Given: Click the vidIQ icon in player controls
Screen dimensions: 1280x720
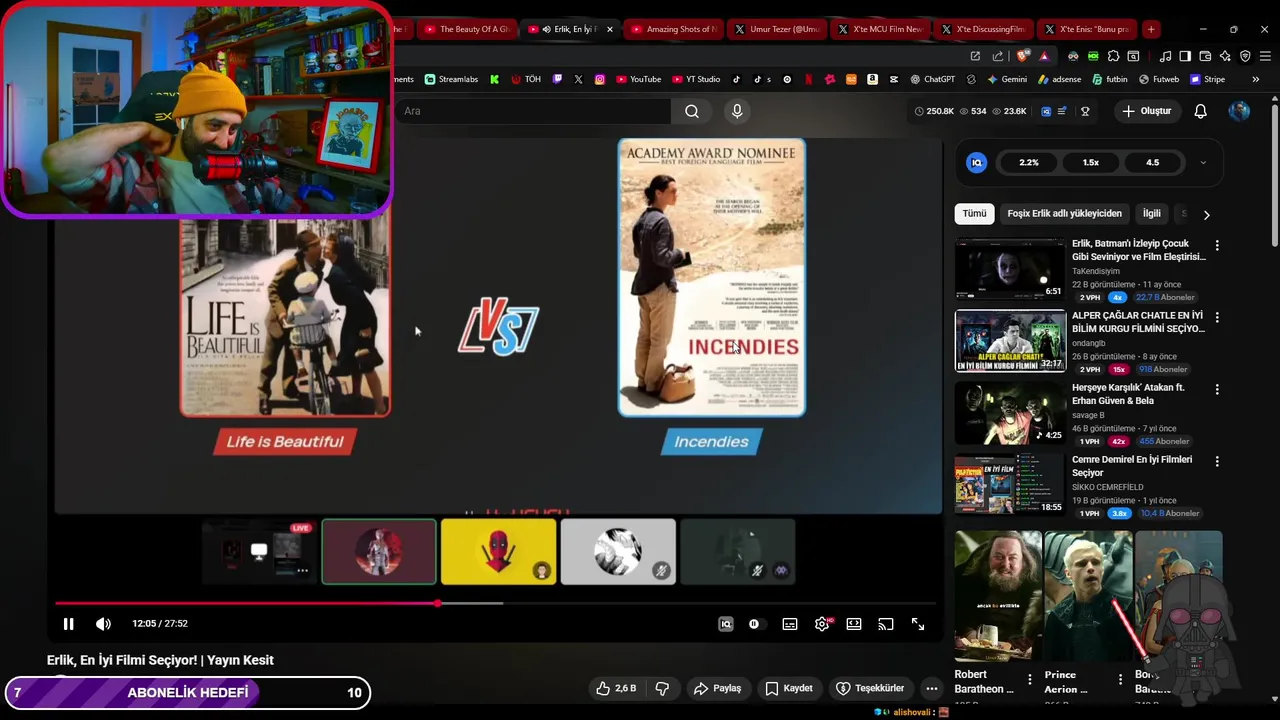Looking at the screenshot, I should click(x=726, y=624).
